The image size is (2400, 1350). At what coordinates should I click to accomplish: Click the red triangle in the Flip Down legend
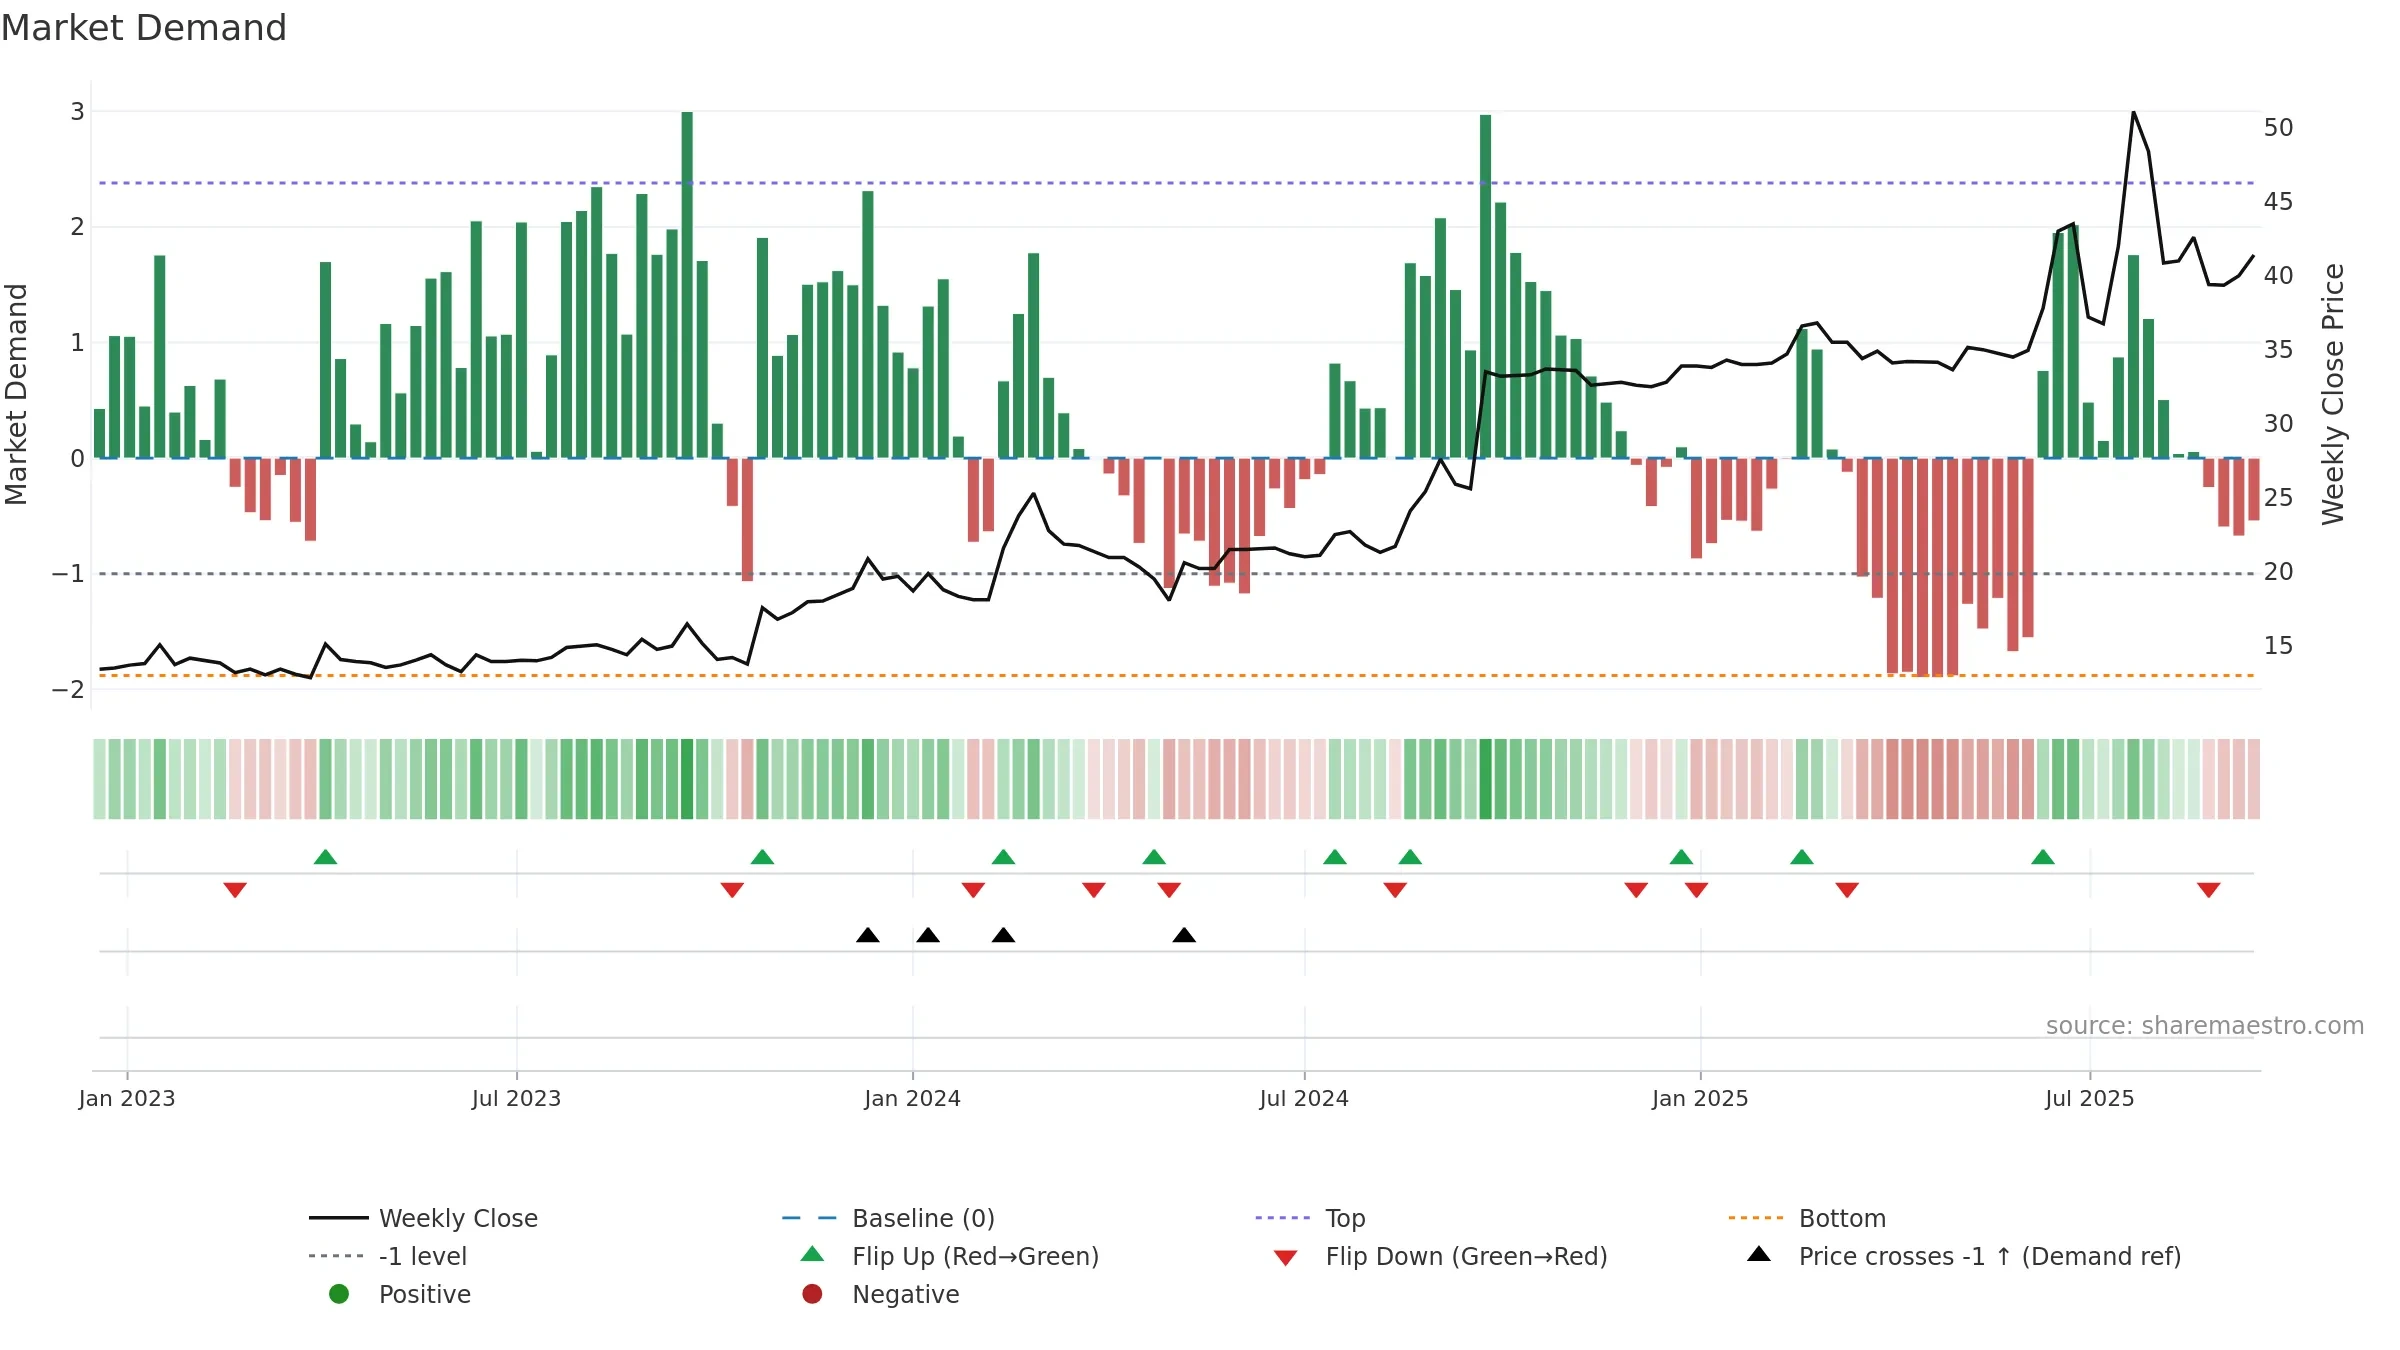tap(1286, 1258)
